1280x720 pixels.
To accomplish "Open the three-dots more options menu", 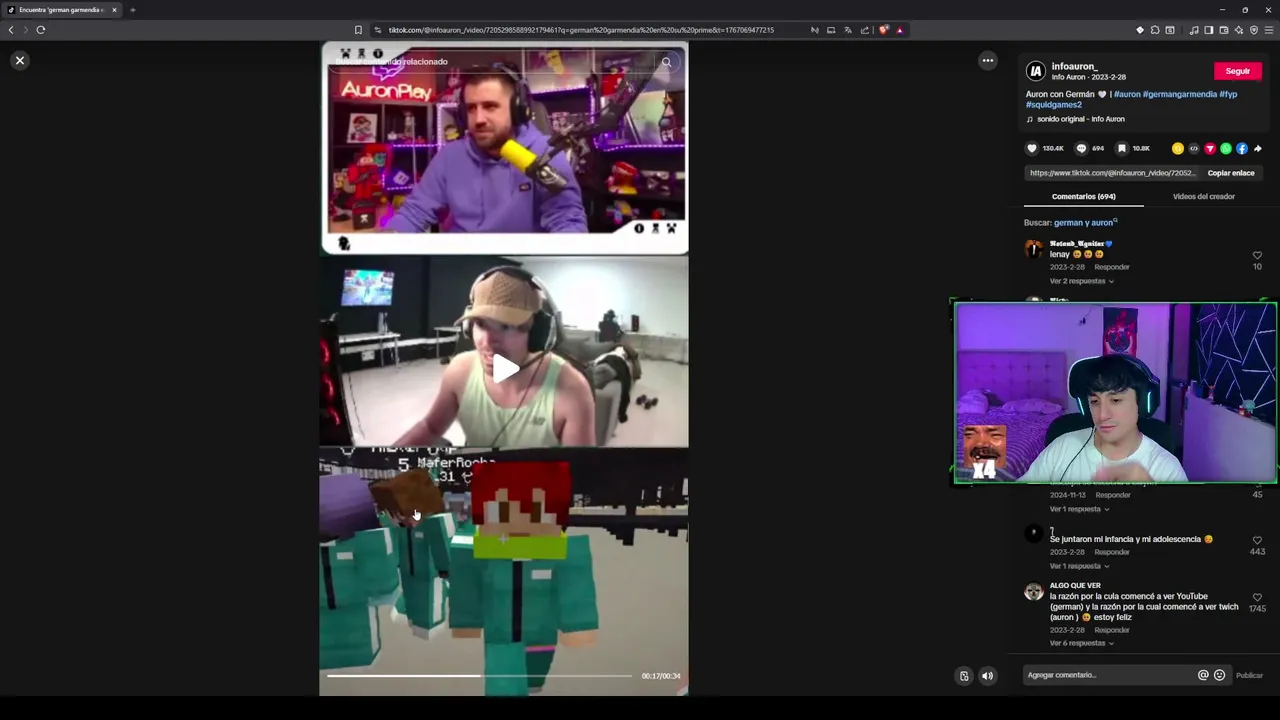I will (987, 61).
